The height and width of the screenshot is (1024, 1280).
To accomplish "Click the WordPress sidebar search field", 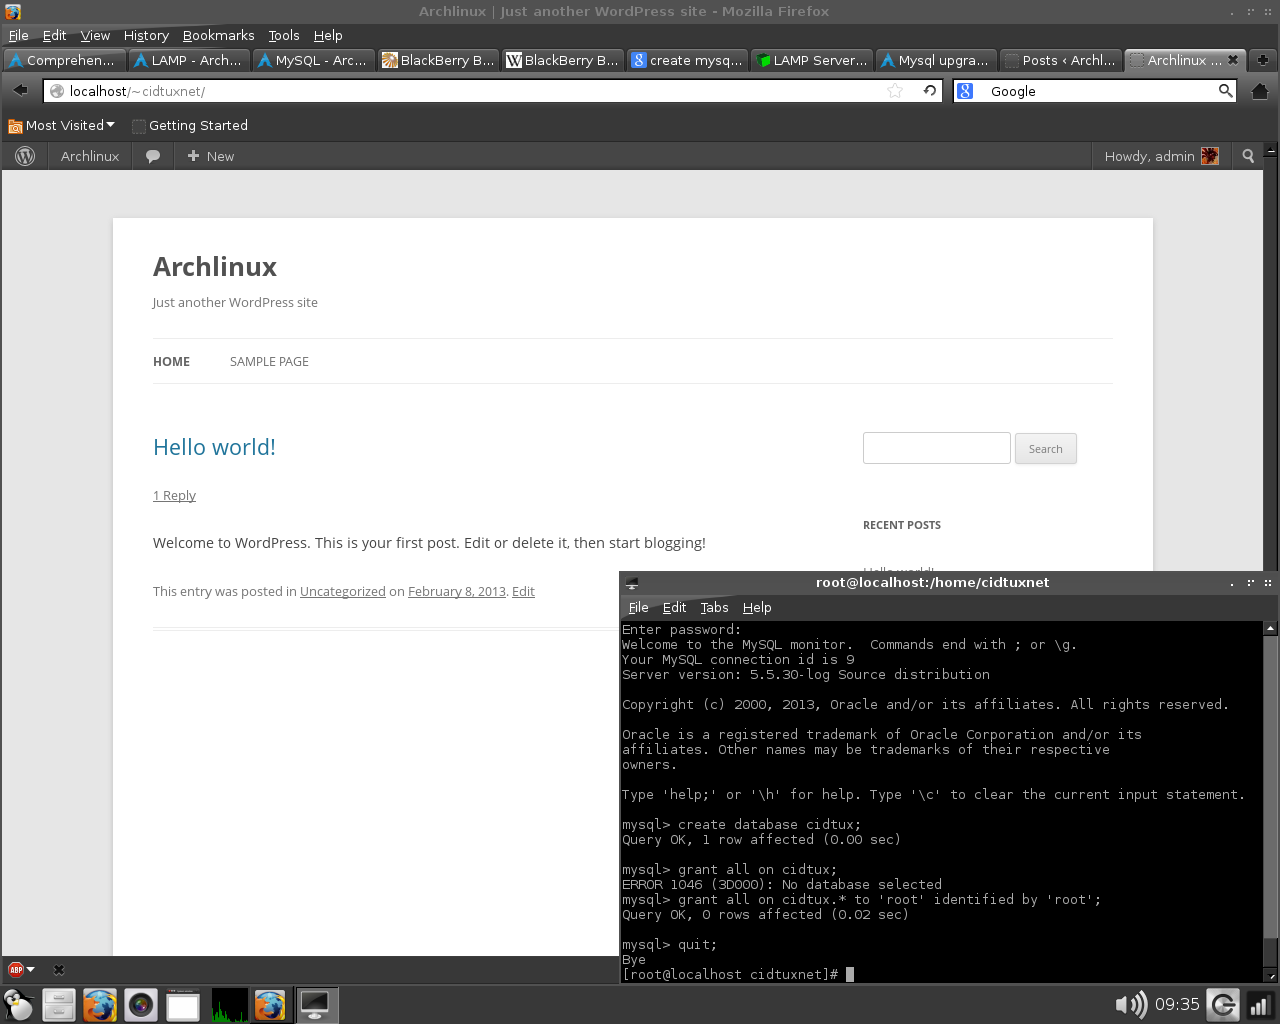I will click(x=937, y=448).
